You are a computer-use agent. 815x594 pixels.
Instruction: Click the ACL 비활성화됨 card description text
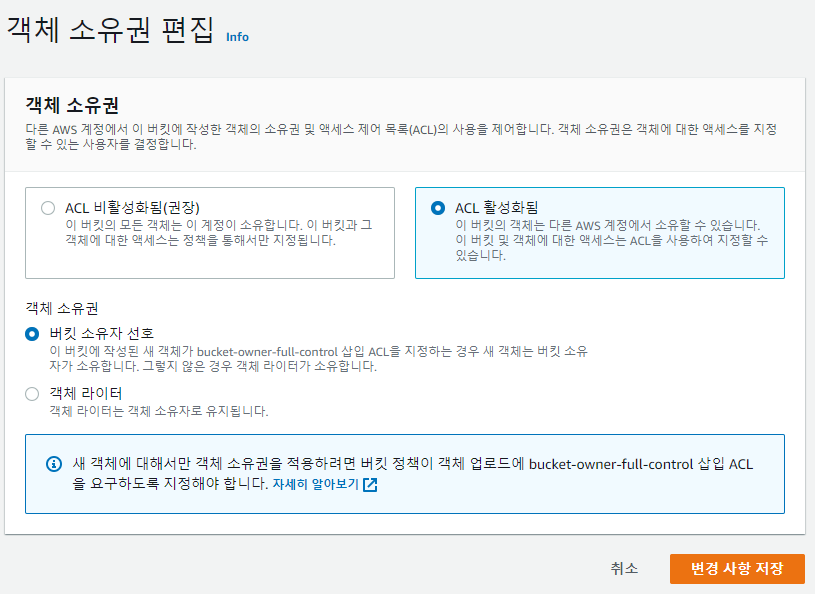point(218,232)
